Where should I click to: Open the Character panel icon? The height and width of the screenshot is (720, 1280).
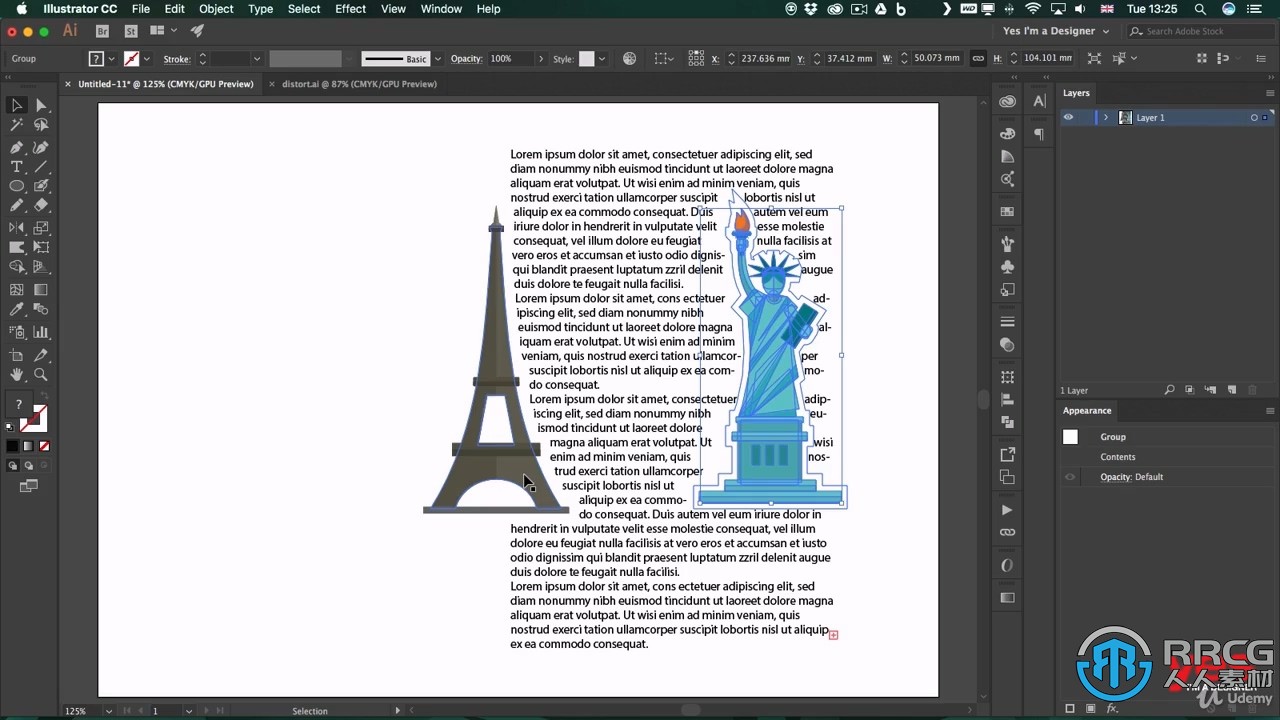[1040, 101]
